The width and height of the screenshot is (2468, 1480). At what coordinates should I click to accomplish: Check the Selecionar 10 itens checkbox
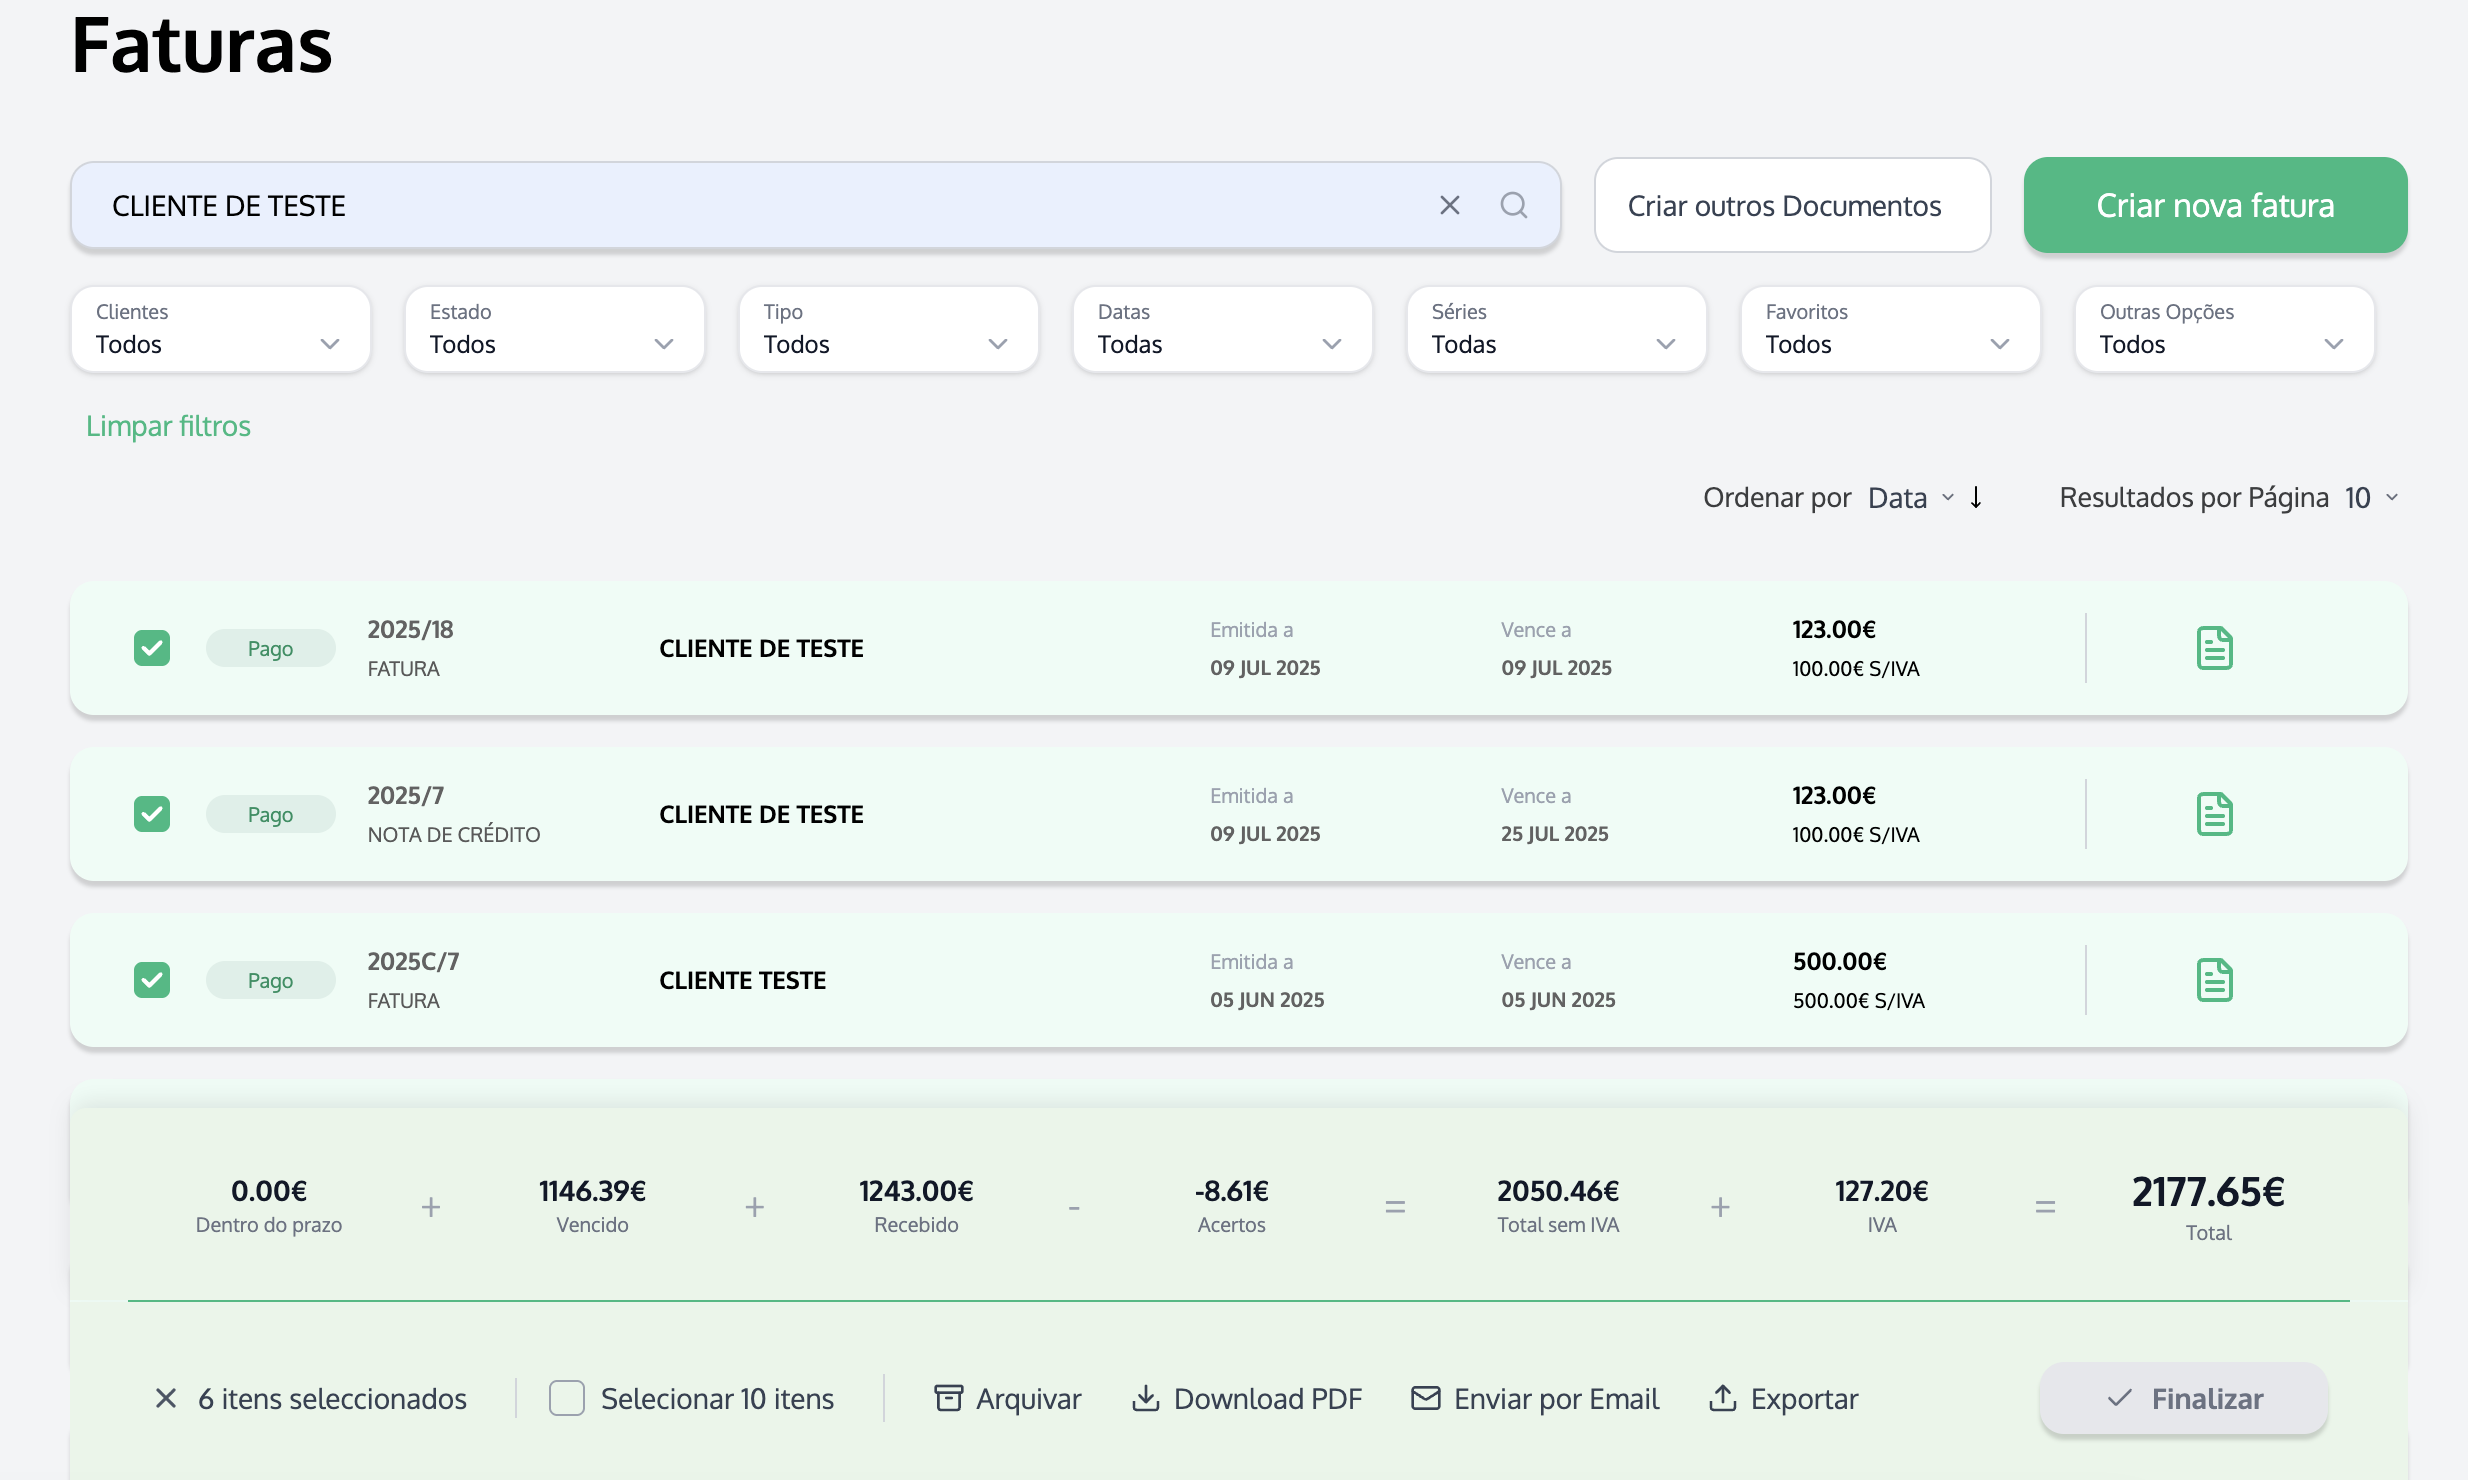[x=567, y=1398]
